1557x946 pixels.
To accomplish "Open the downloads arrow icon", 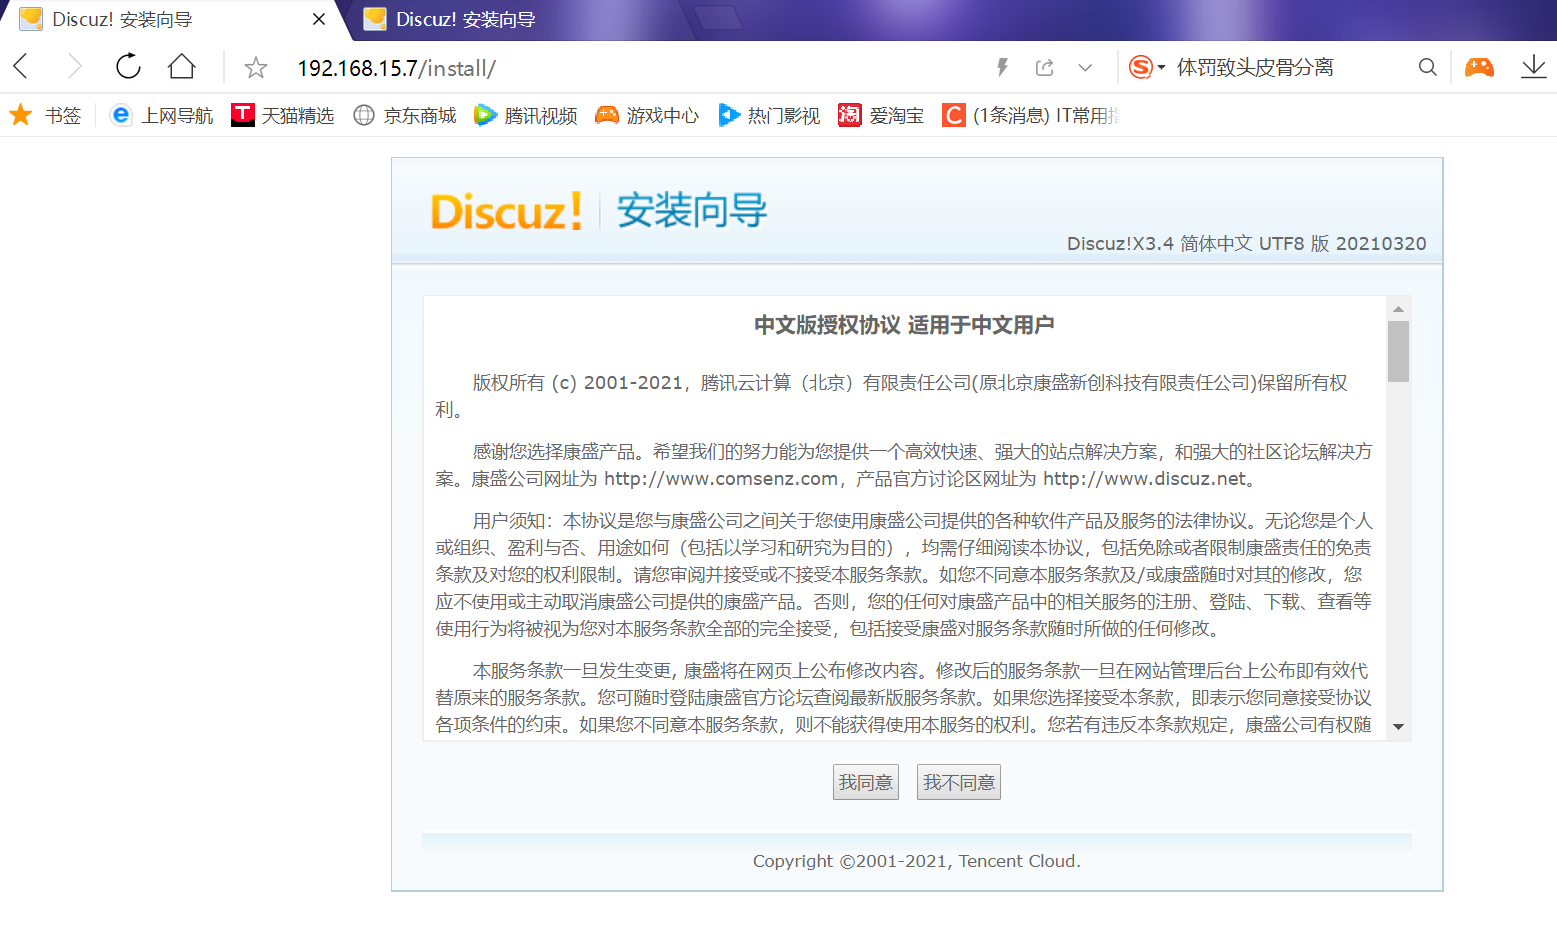I will pyautogui.click(x=1533, y=67).
